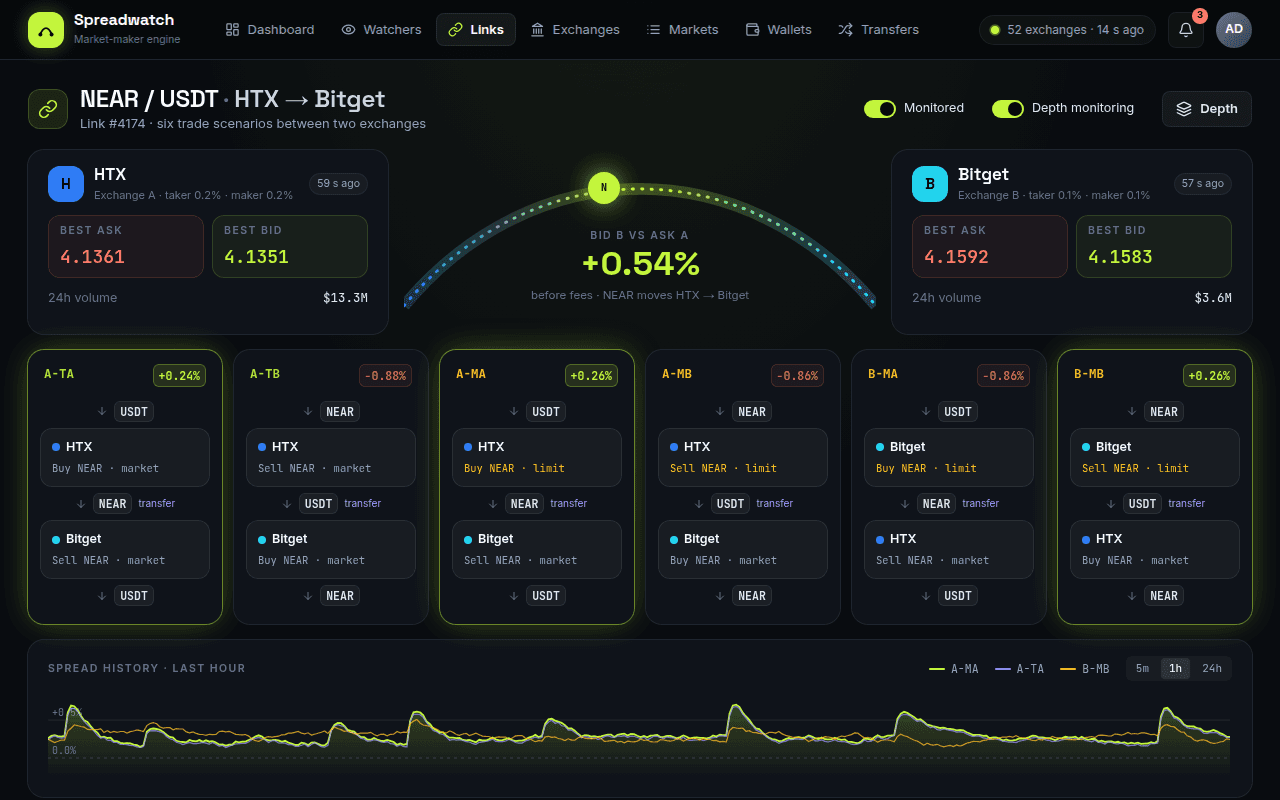The width and height of the screenshot is (1280, 800).
Task: Click the A-MB -0.86% badge
Action: (x=797, y=376)
